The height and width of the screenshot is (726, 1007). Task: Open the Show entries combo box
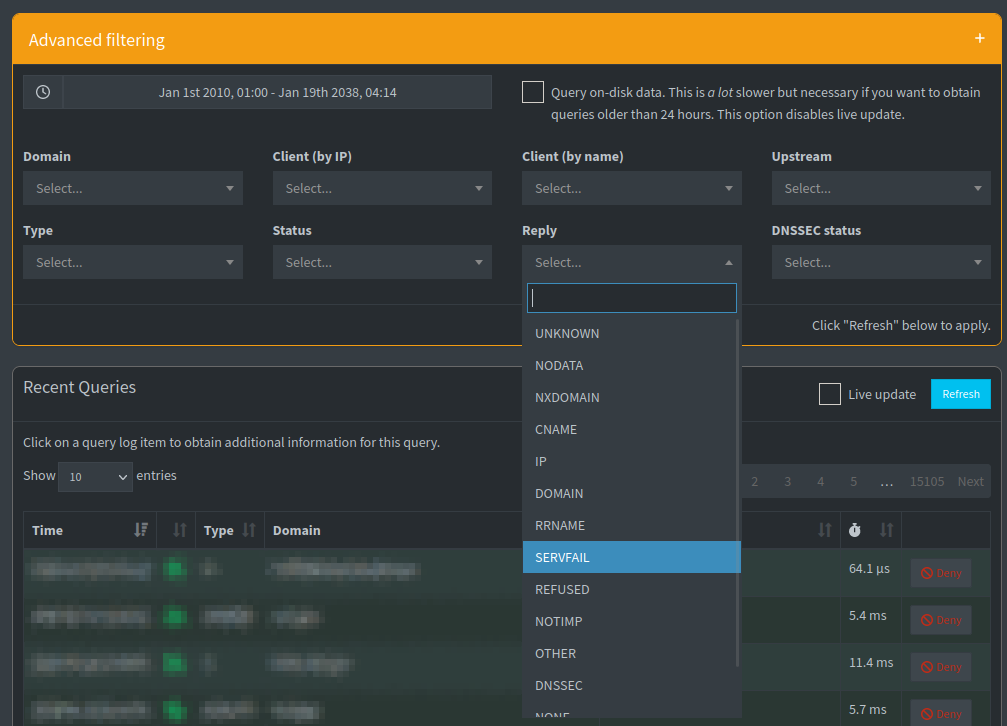tap(95, 477)
